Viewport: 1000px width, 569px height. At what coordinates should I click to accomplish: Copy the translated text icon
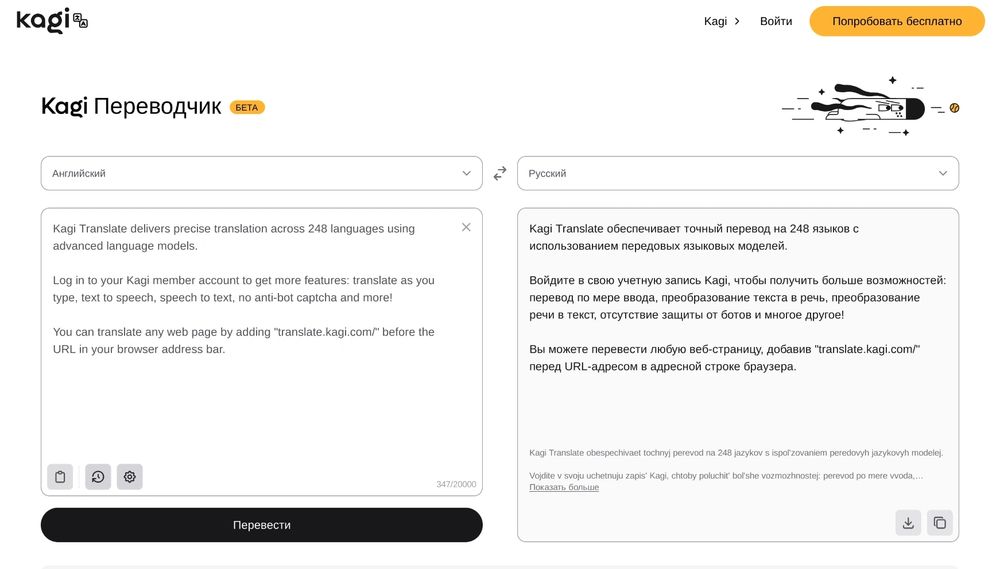coord(939,522)
